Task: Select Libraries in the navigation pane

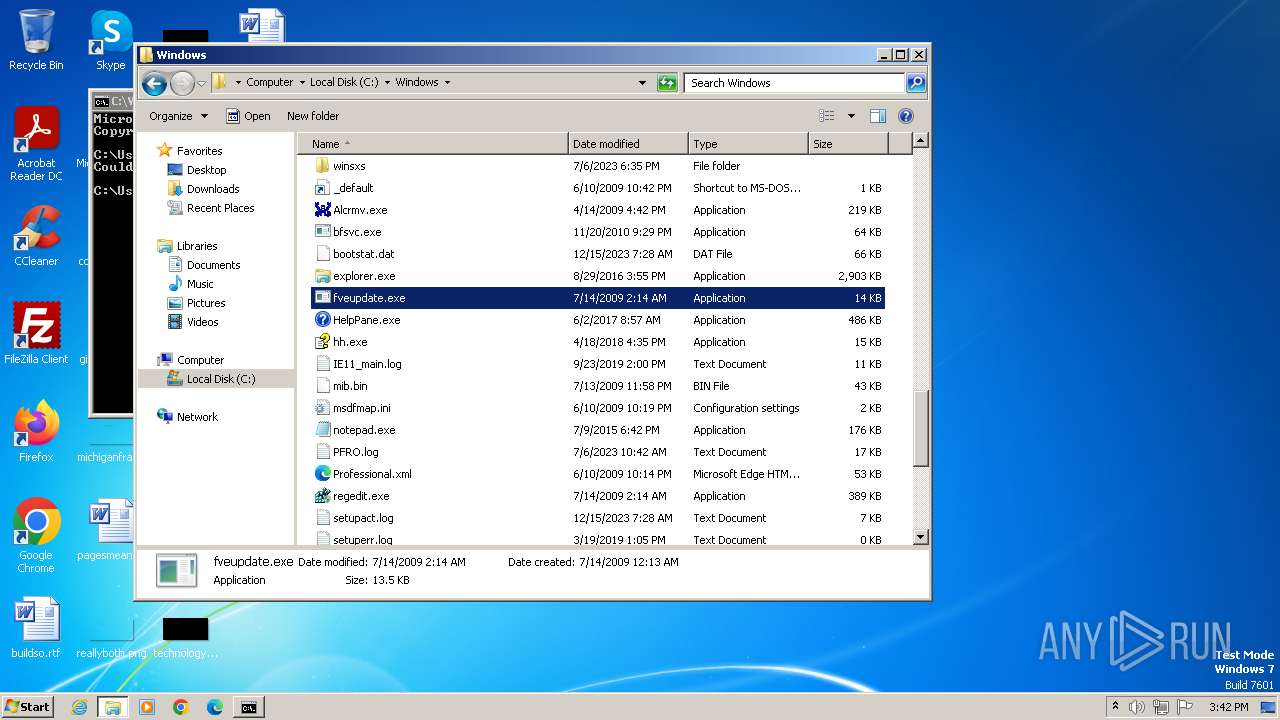Action: coord(197,246)
